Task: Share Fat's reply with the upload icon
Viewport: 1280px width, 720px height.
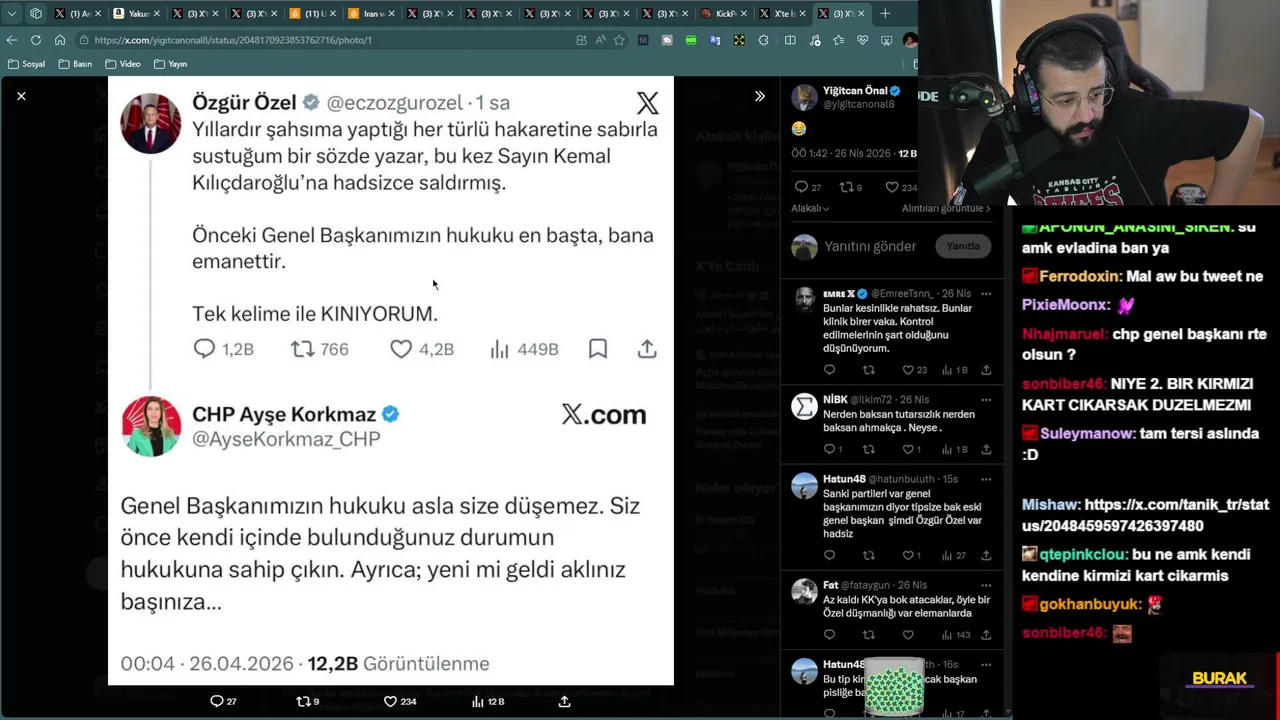Action: tap(986, 635)
